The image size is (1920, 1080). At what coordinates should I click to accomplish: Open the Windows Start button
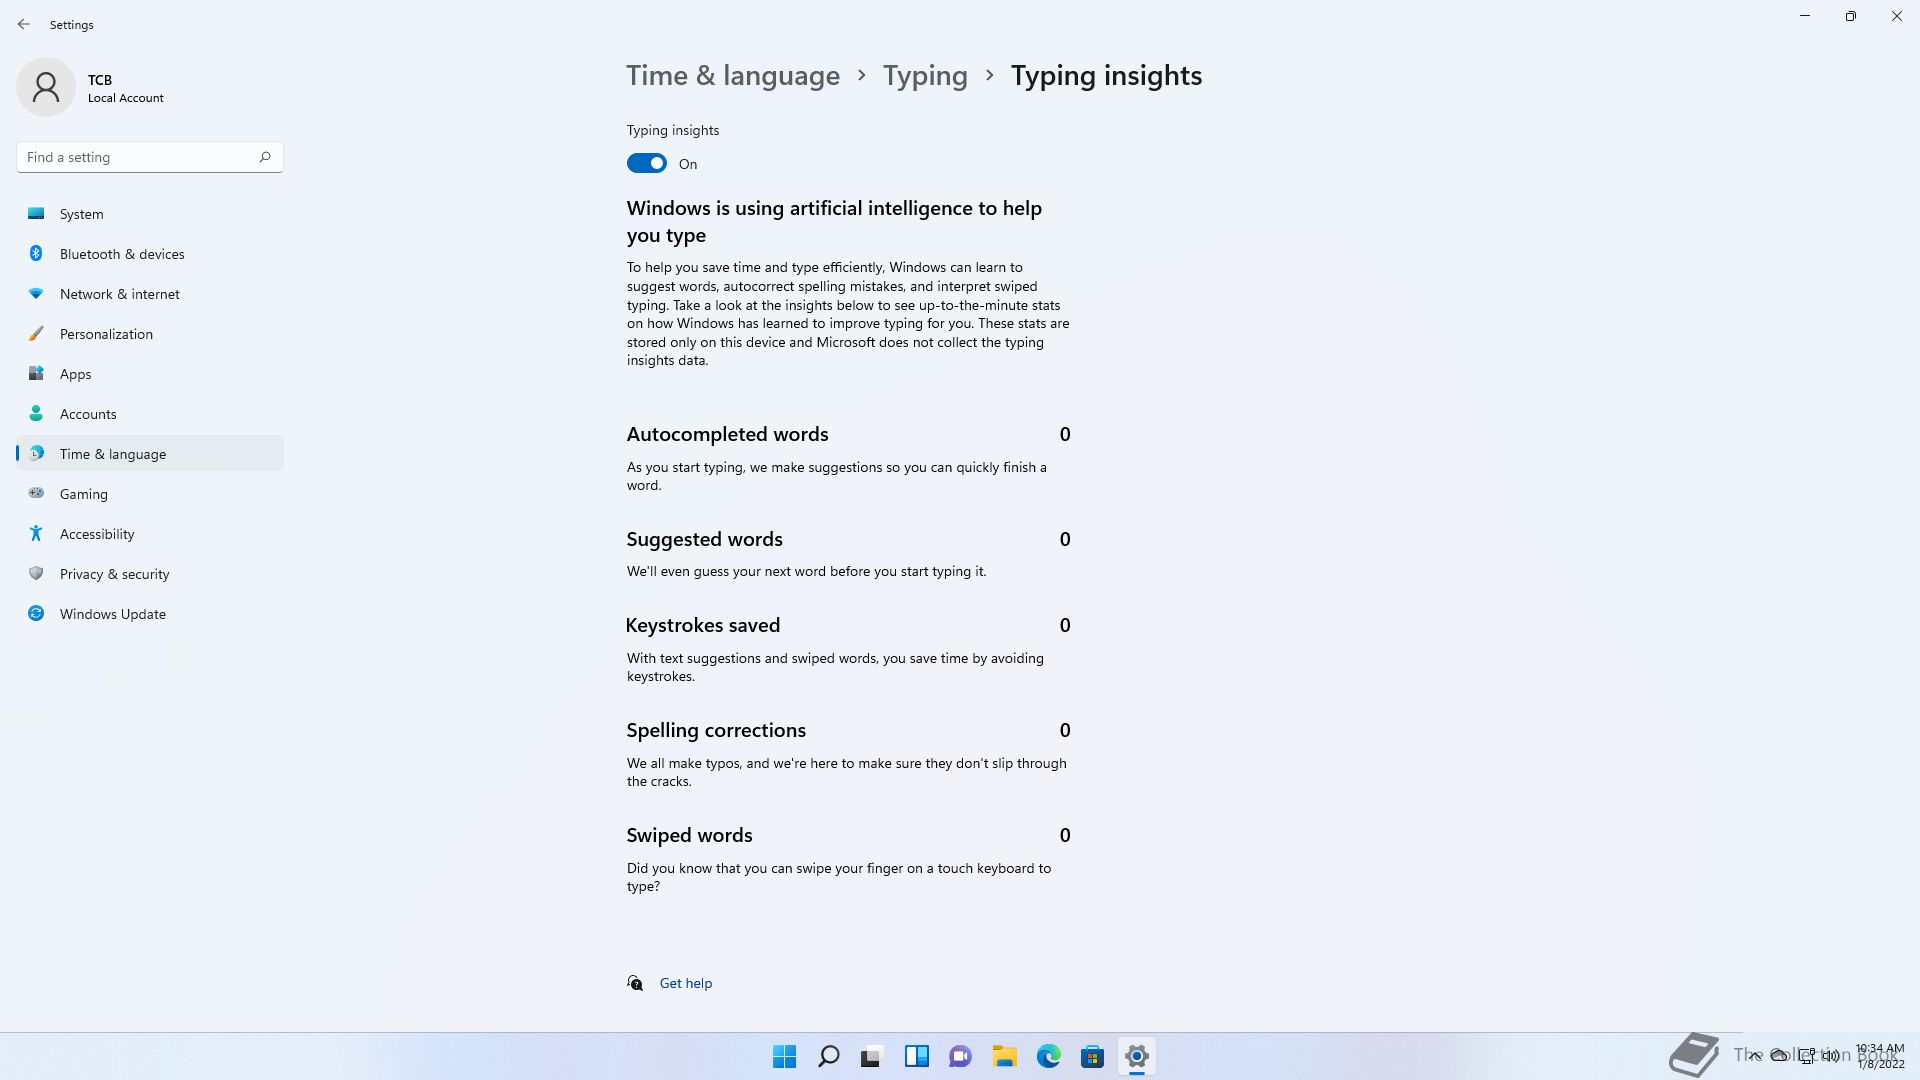[785, 1056]
